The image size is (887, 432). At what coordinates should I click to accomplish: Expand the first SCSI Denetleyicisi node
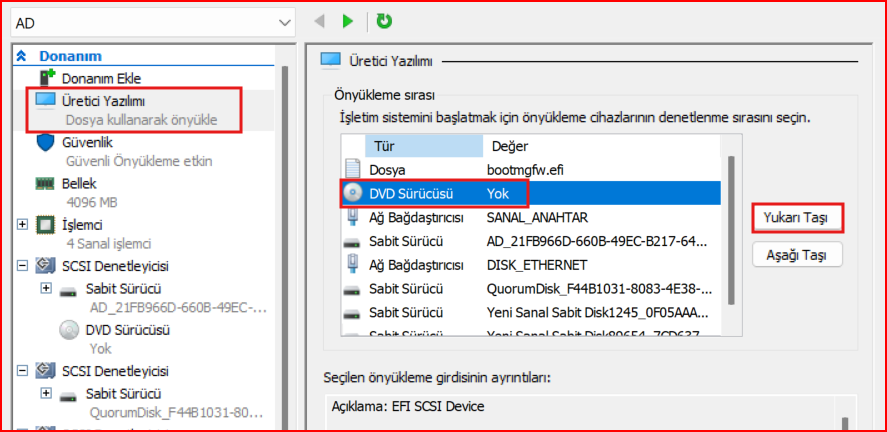tap(22, 266)
